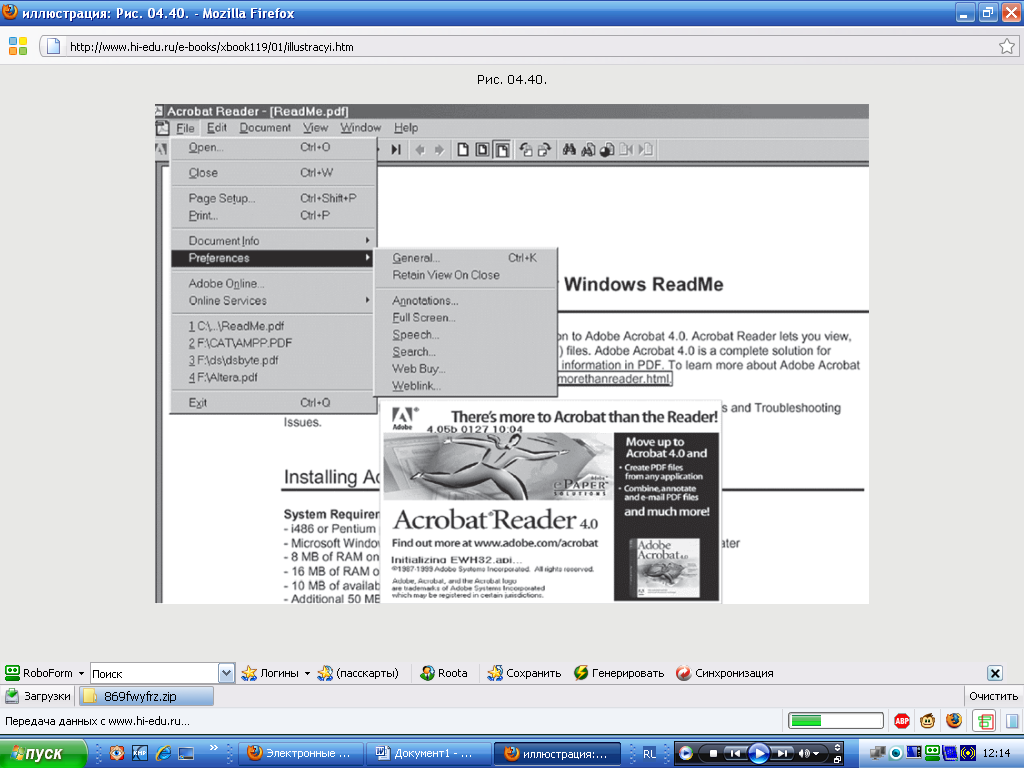Click the round teal eye tray icon
Screen dimensions: 1024x768
pyautogui.click(x=897, y=754)
